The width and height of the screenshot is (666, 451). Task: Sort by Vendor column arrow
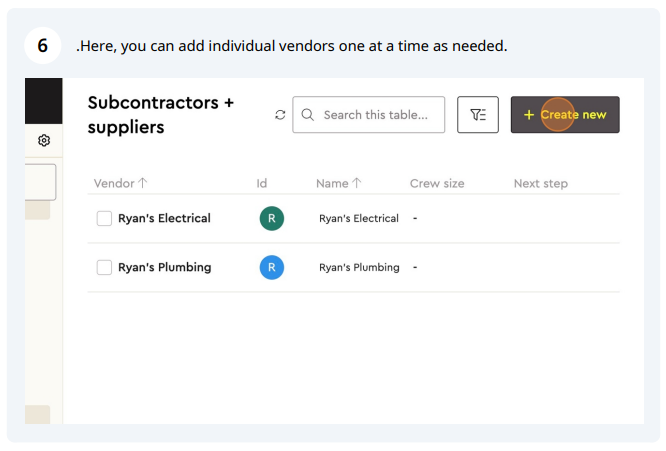point(143,183)
